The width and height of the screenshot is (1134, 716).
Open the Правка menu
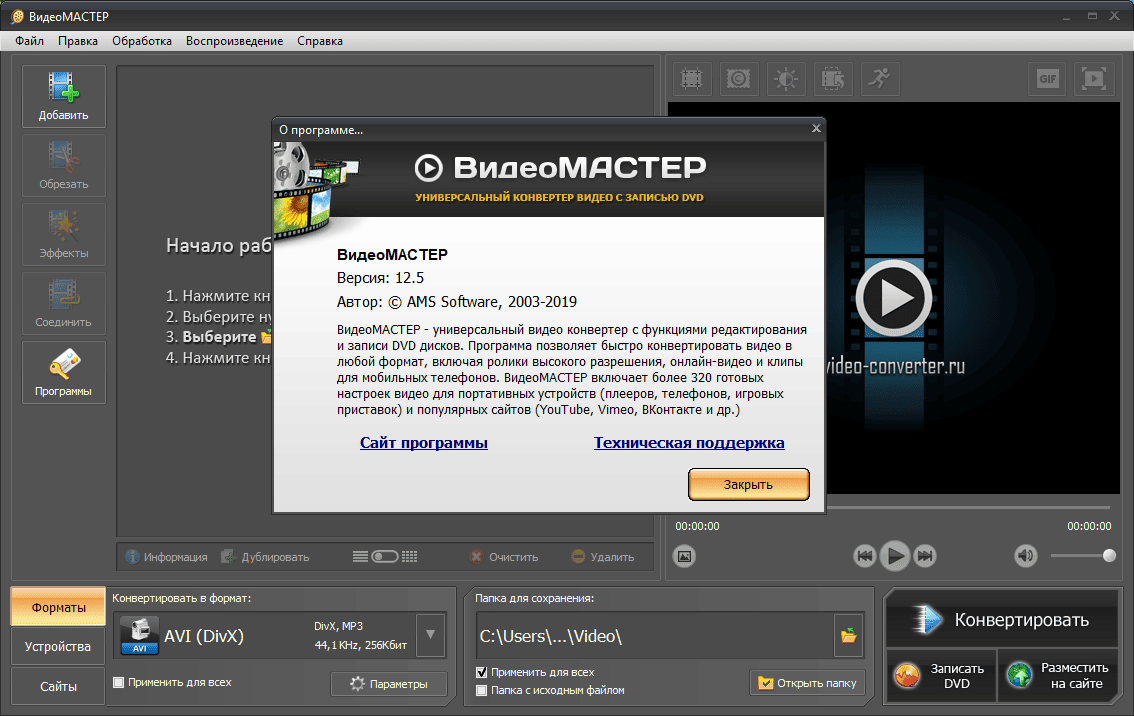point(78,41)
